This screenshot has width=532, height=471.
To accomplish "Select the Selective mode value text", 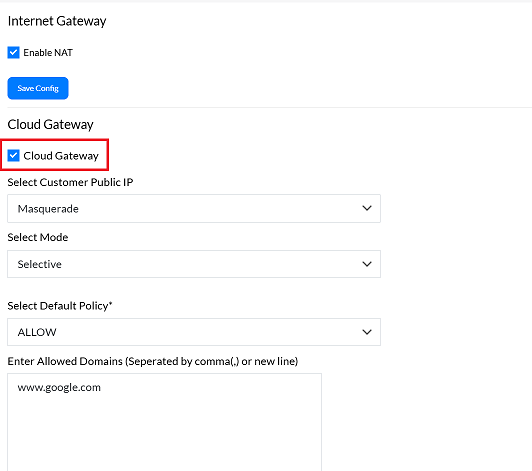I will click(x=39, y=264).
